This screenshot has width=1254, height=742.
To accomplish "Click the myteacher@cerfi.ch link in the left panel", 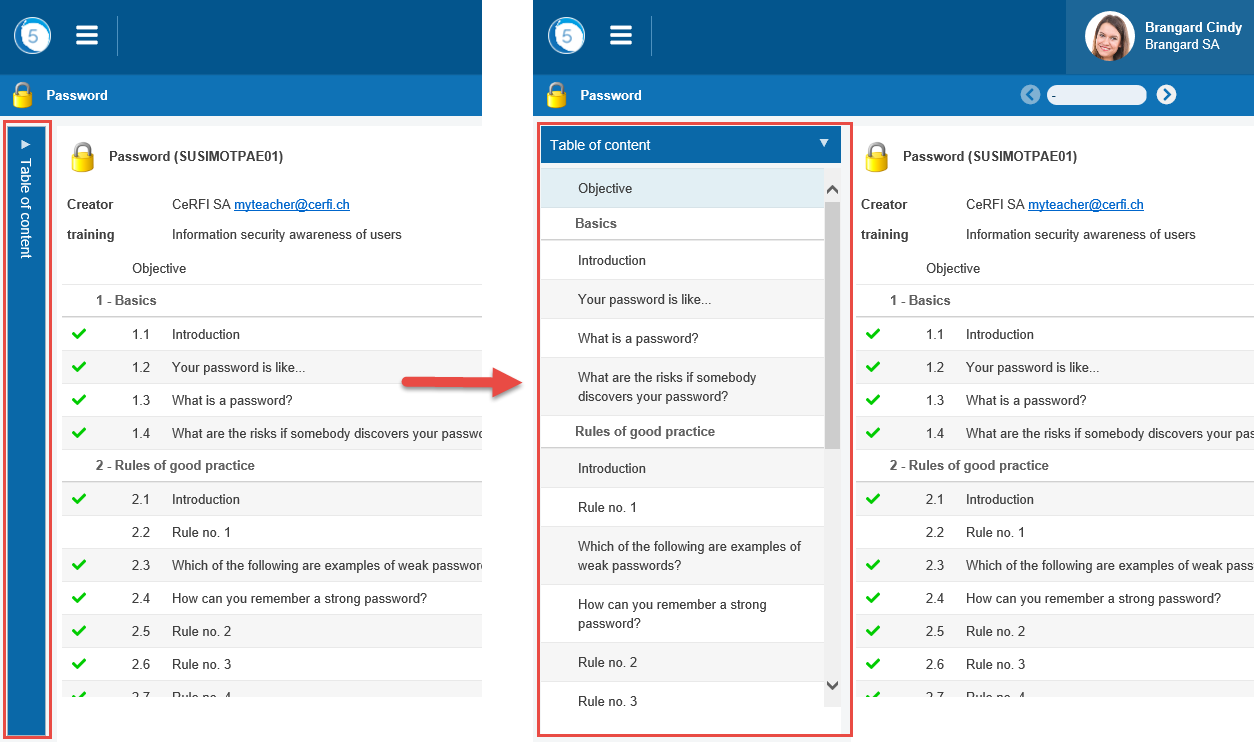I will [x=291, y=204].
